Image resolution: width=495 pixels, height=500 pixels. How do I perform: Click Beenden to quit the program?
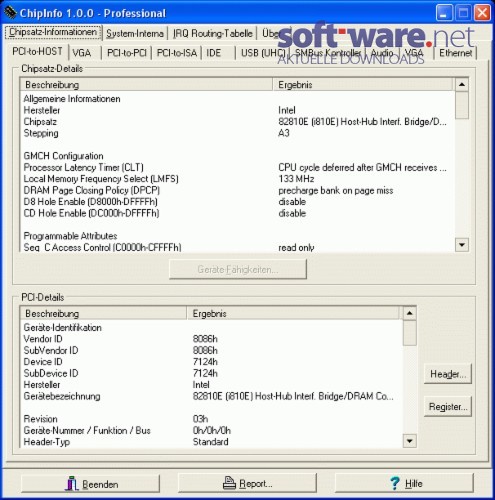(90, 484)
